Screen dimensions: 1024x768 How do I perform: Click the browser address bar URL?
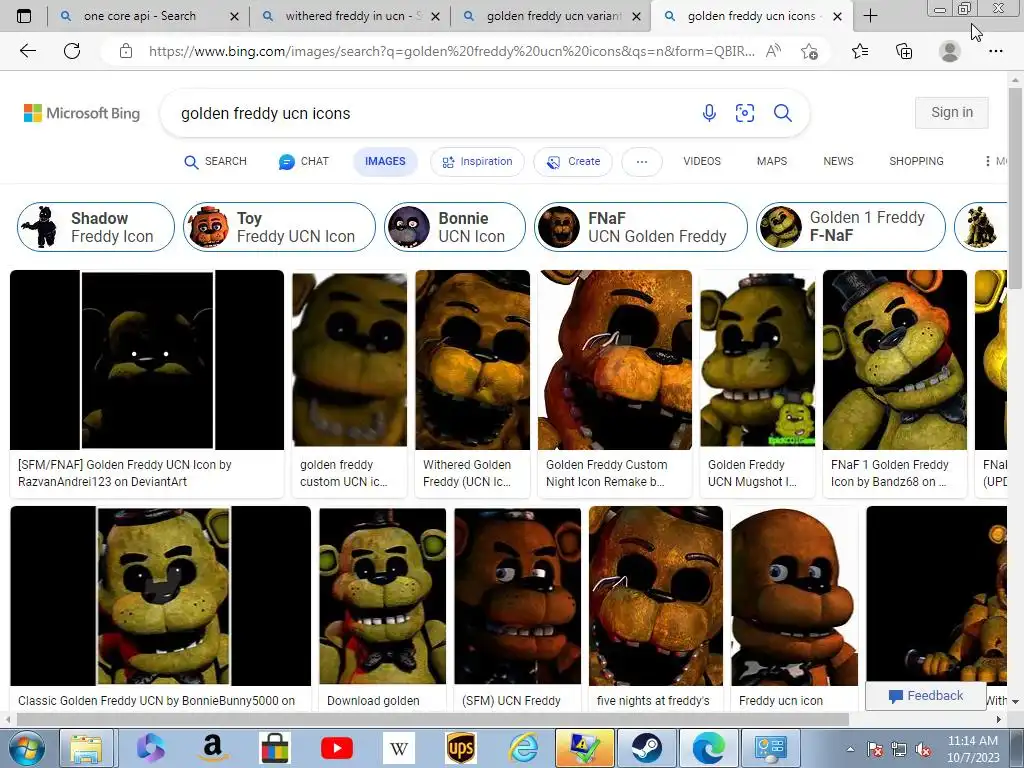click(x=451, y=51)
